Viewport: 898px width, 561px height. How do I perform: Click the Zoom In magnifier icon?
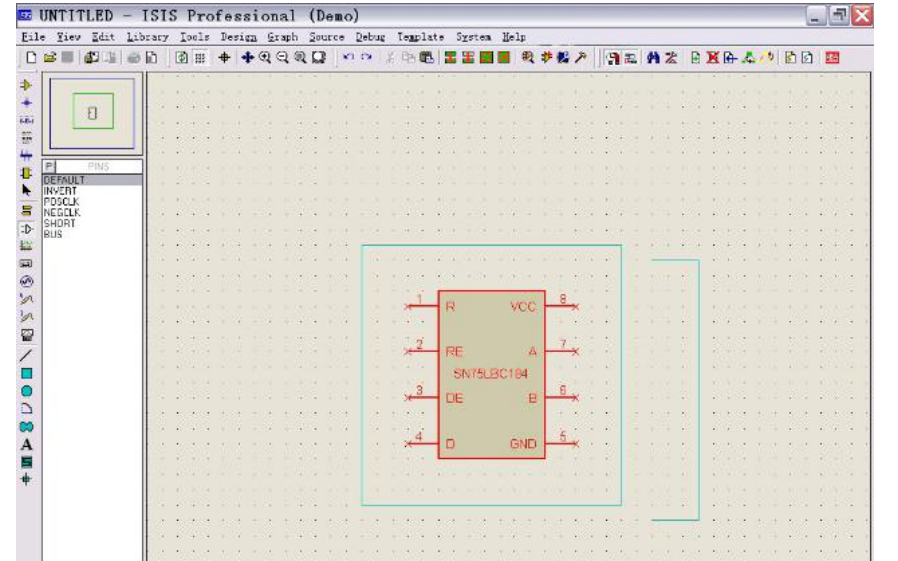pos(265,58)
